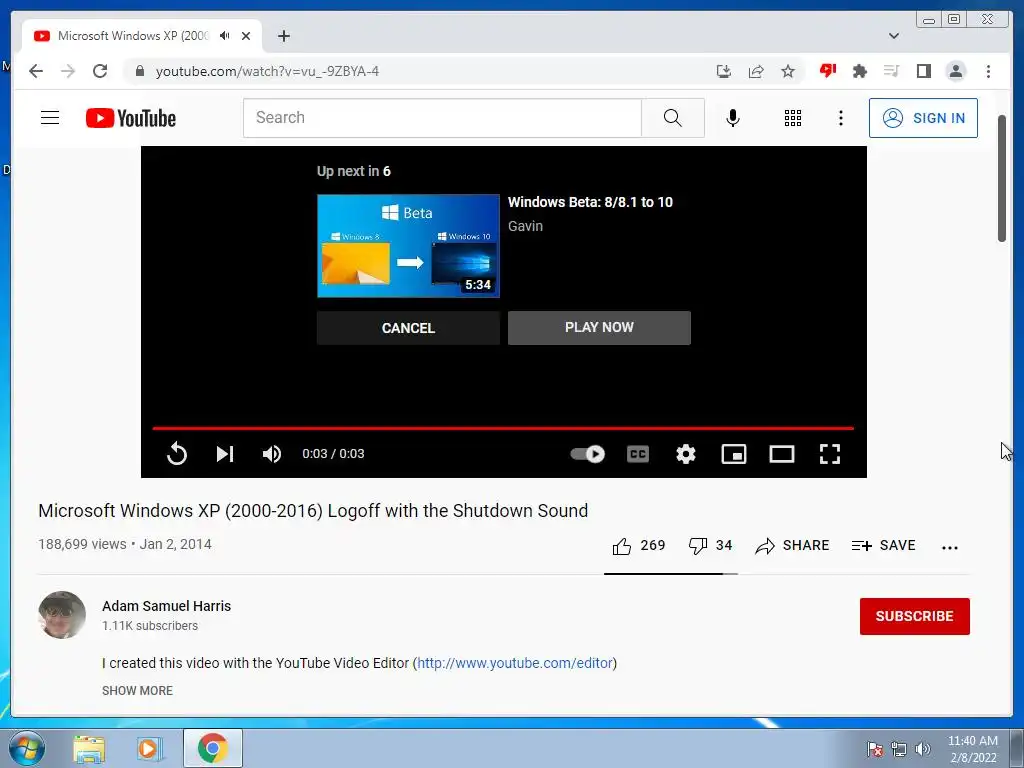Screen dimensions: 1024x768
Task: Go to YouTube home via logo
Action: [x=131, y=118]
